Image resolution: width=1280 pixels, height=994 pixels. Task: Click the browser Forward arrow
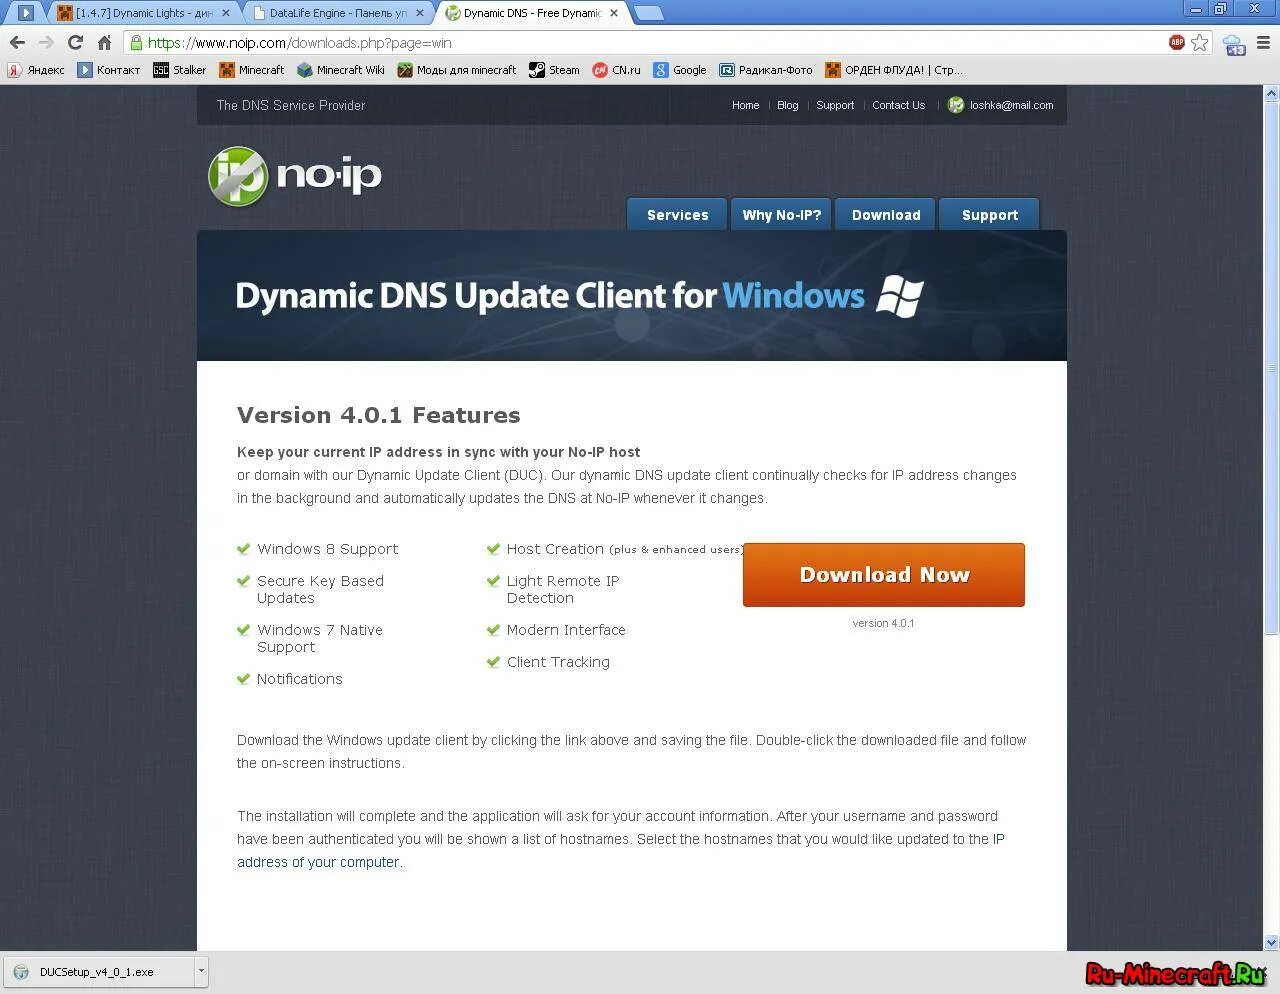coord(46,42)
